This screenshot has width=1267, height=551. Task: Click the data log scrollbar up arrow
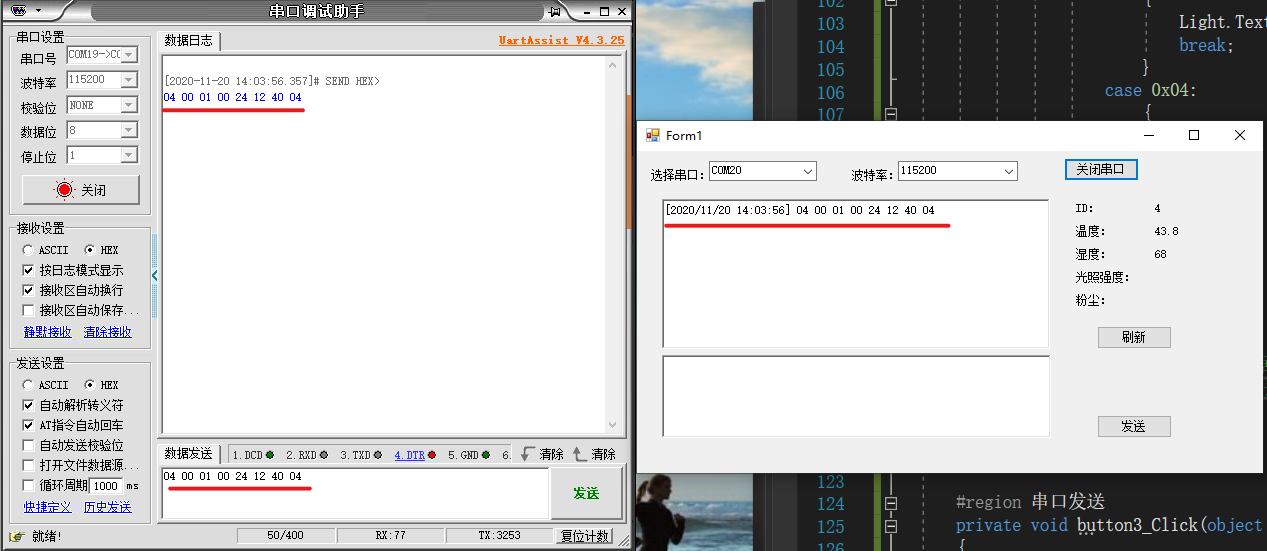coord(615,64)
